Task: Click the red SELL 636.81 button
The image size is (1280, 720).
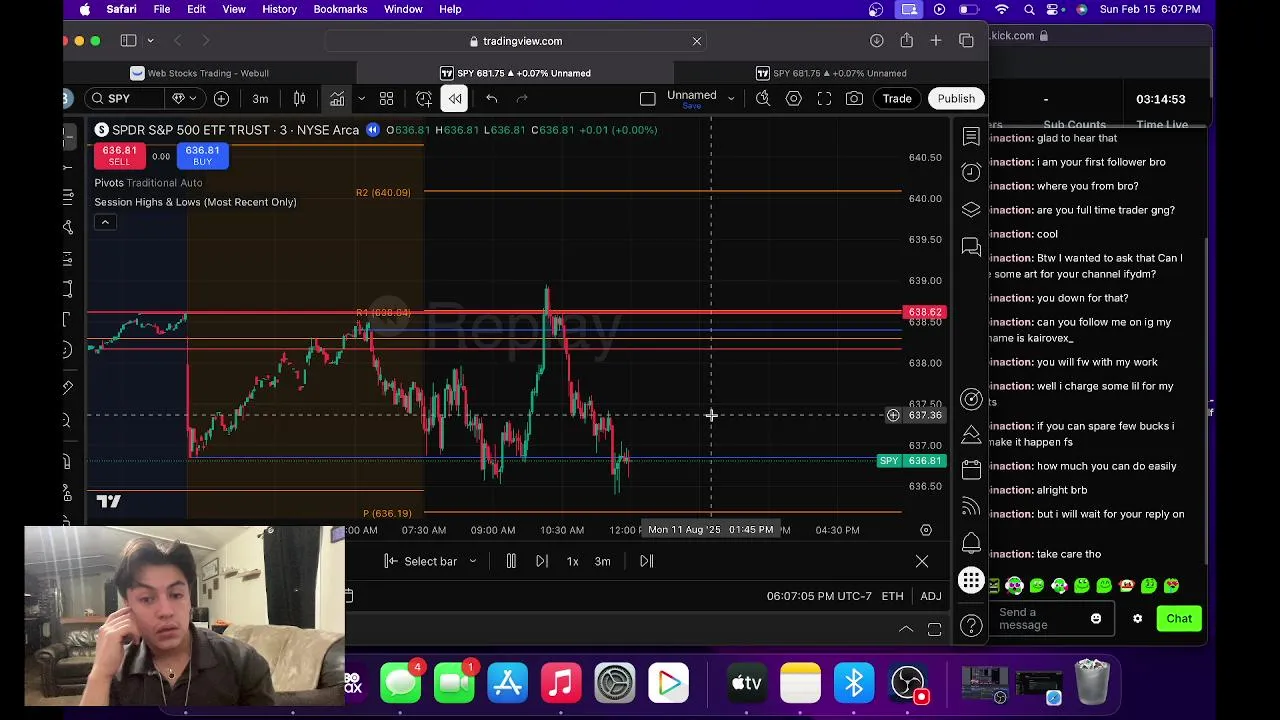Action: (119, 156)
